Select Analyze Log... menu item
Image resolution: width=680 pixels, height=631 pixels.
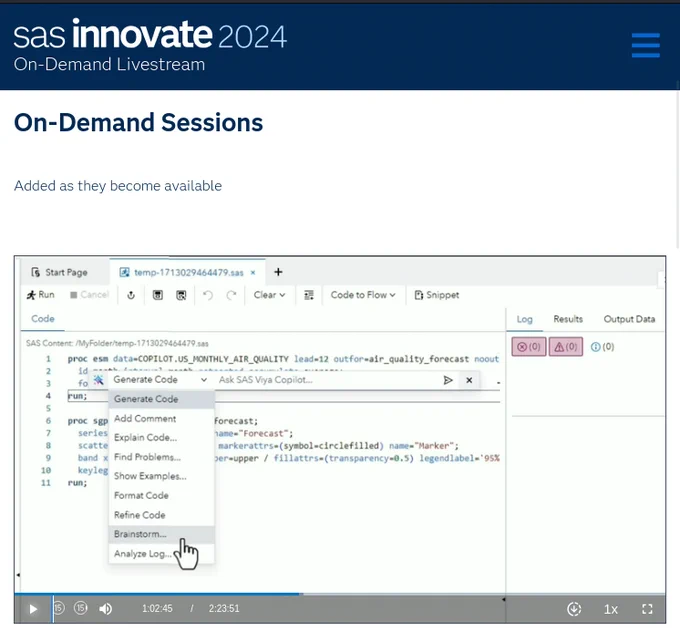161,554
